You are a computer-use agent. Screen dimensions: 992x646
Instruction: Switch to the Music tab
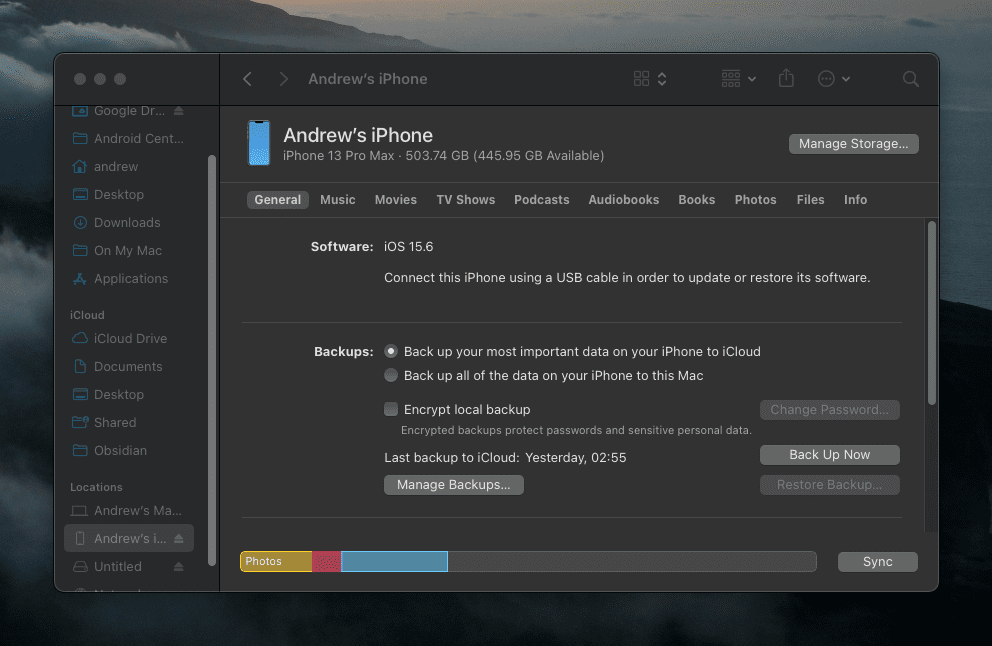(338, 200)
